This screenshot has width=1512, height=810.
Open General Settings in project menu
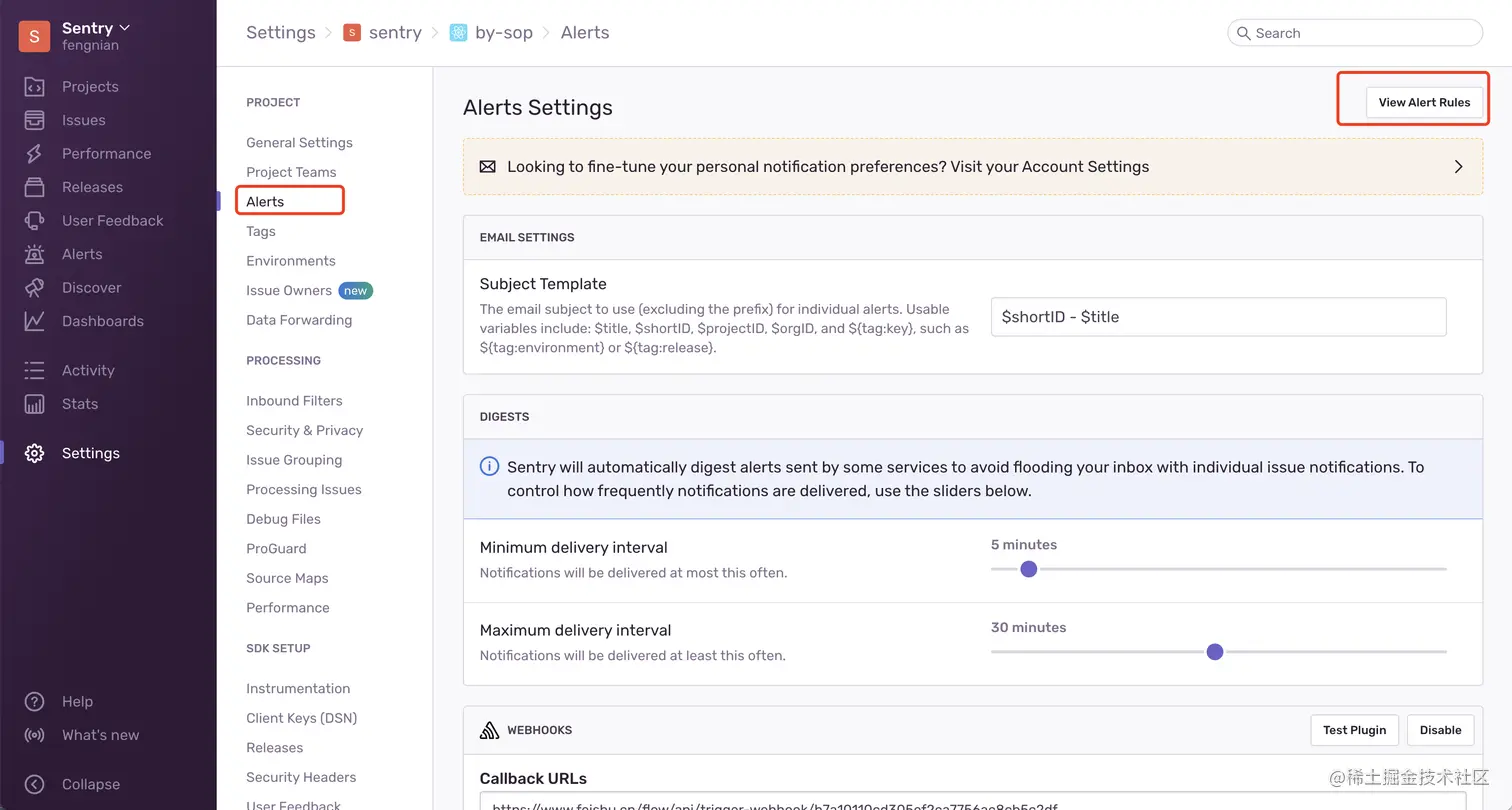click(x=299, y=143)
